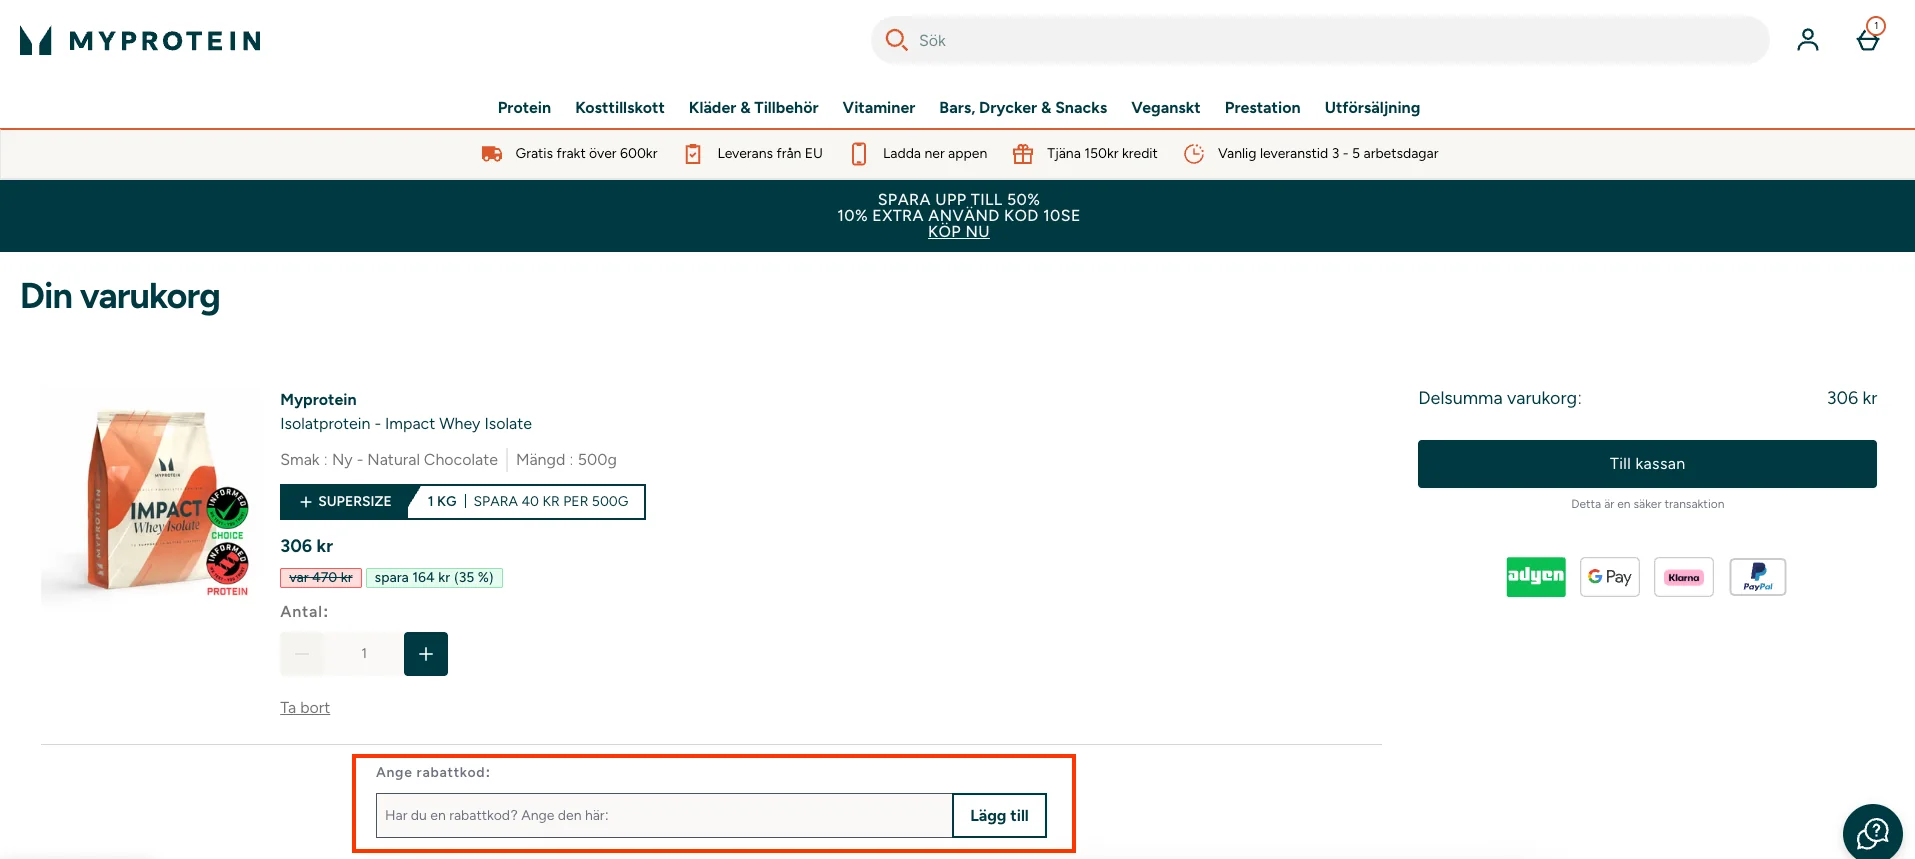The height and width of the screenshot is (859, 1915).
Task: Click the gift icon for credit offer
Action: click(1022, 154)
